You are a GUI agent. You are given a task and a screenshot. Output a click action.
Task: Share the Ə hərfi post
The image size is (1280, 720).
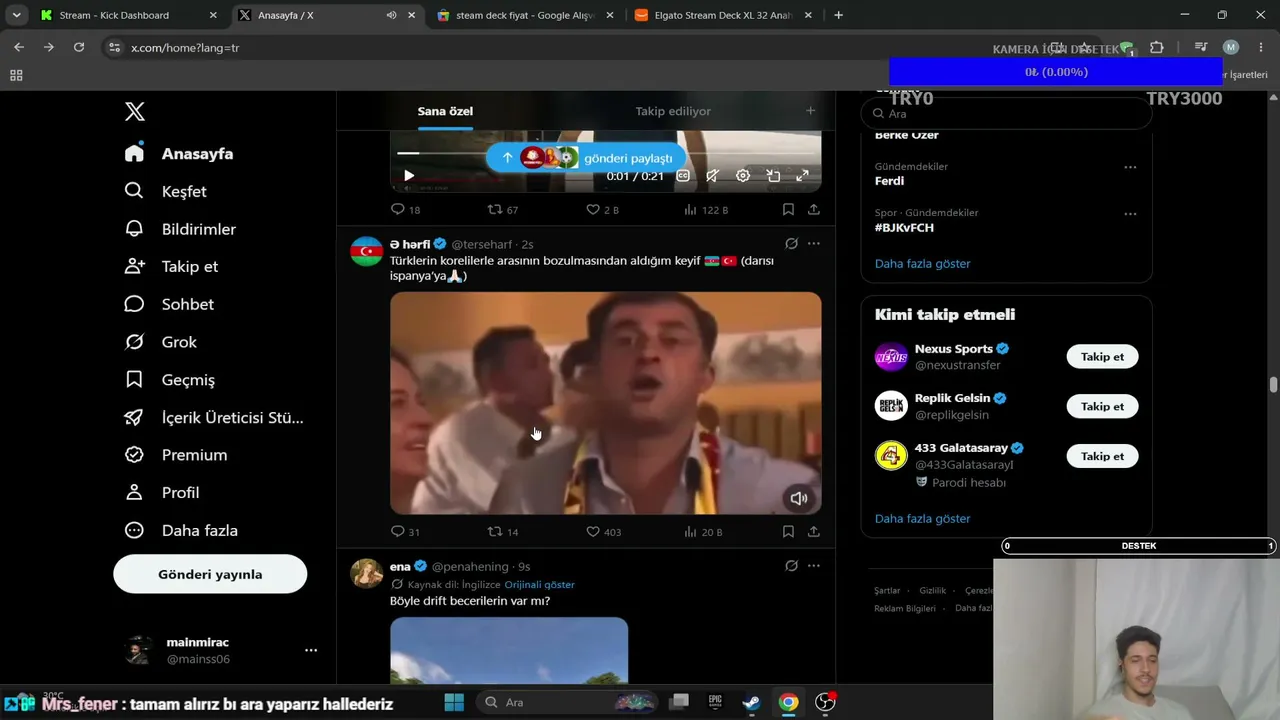(x=814, y=532)
